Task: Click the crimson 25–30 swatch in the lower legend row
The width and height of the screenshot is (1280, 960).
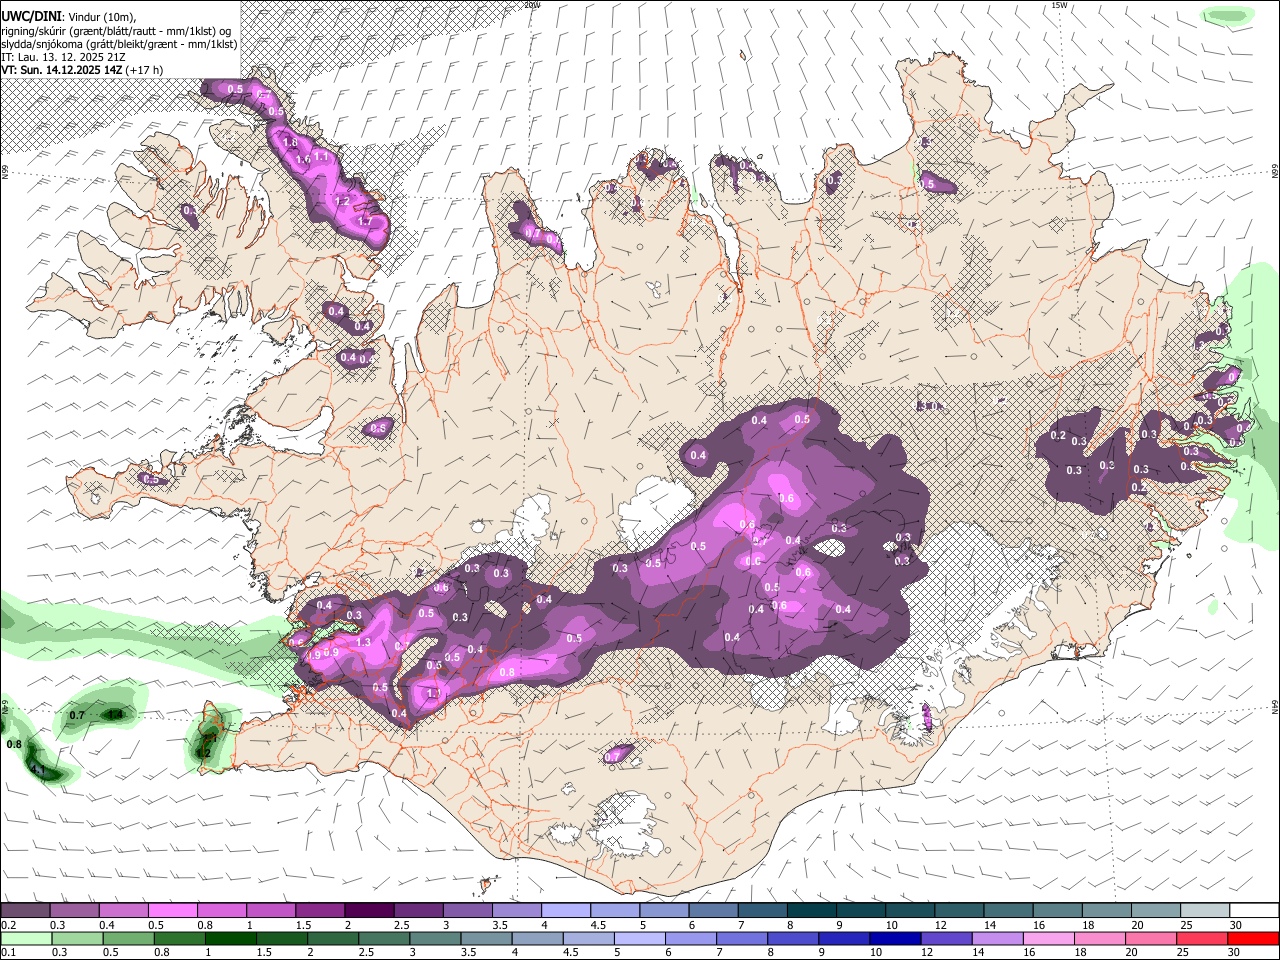Action: click(x=1203, y=939)
